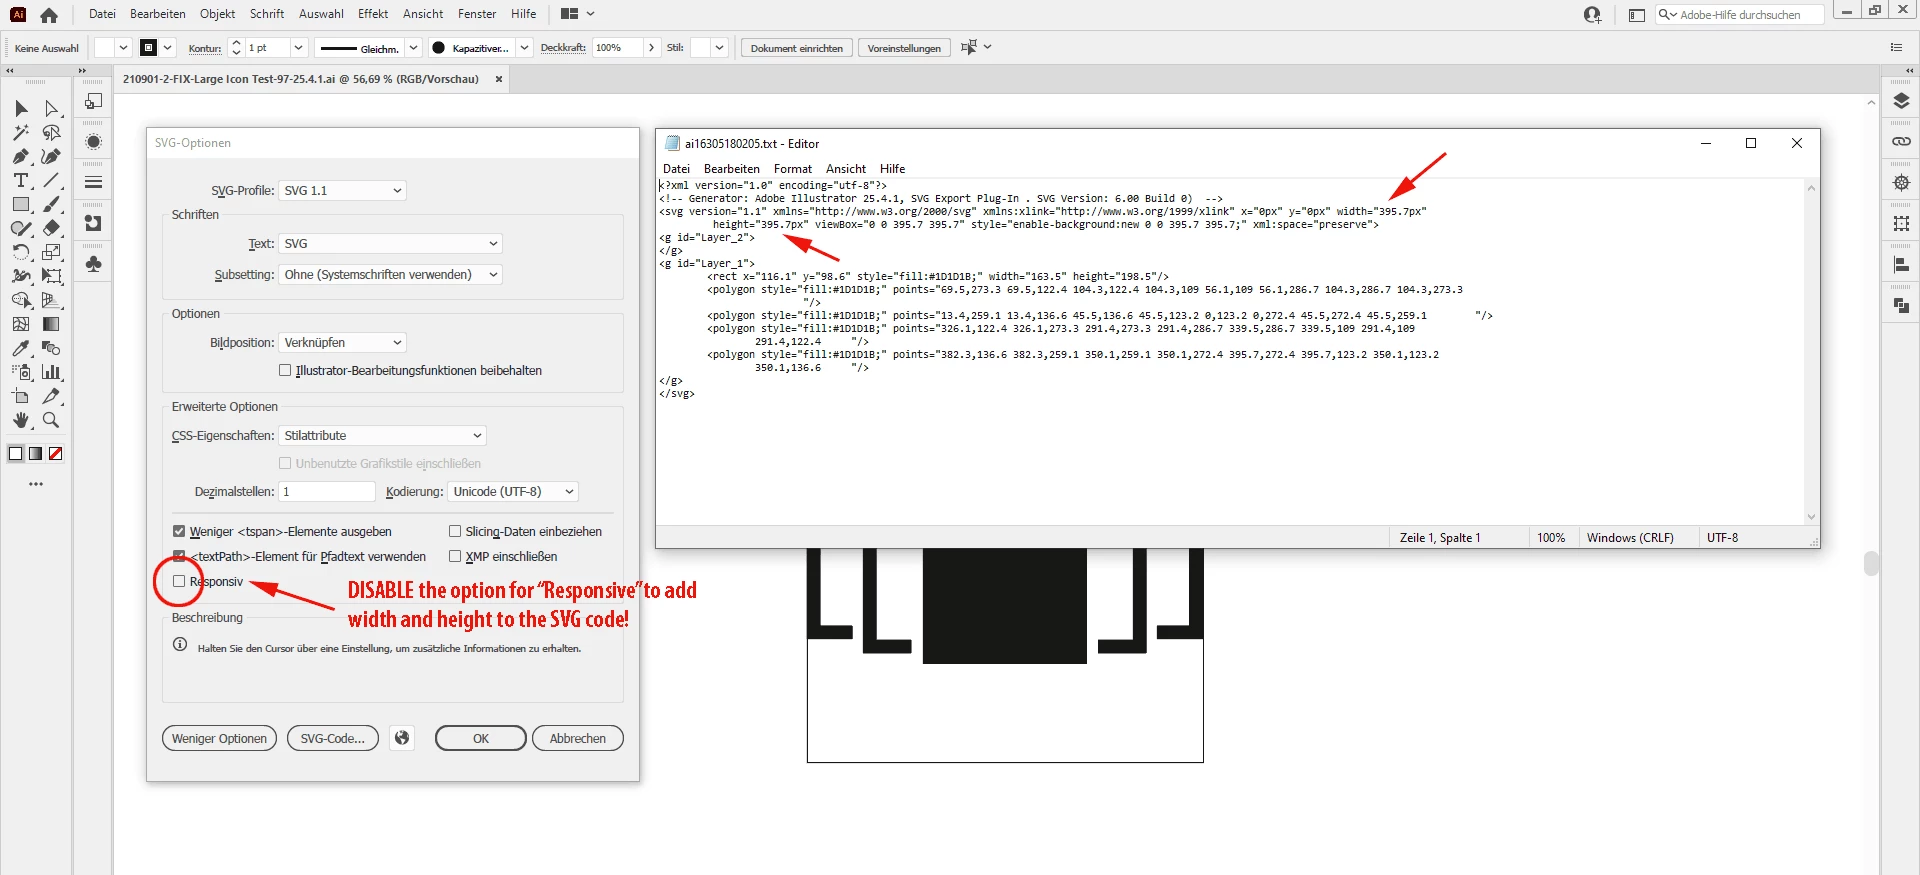Pick the Paintbrush tool
1920x875 pixels.
tap(51, 204)
